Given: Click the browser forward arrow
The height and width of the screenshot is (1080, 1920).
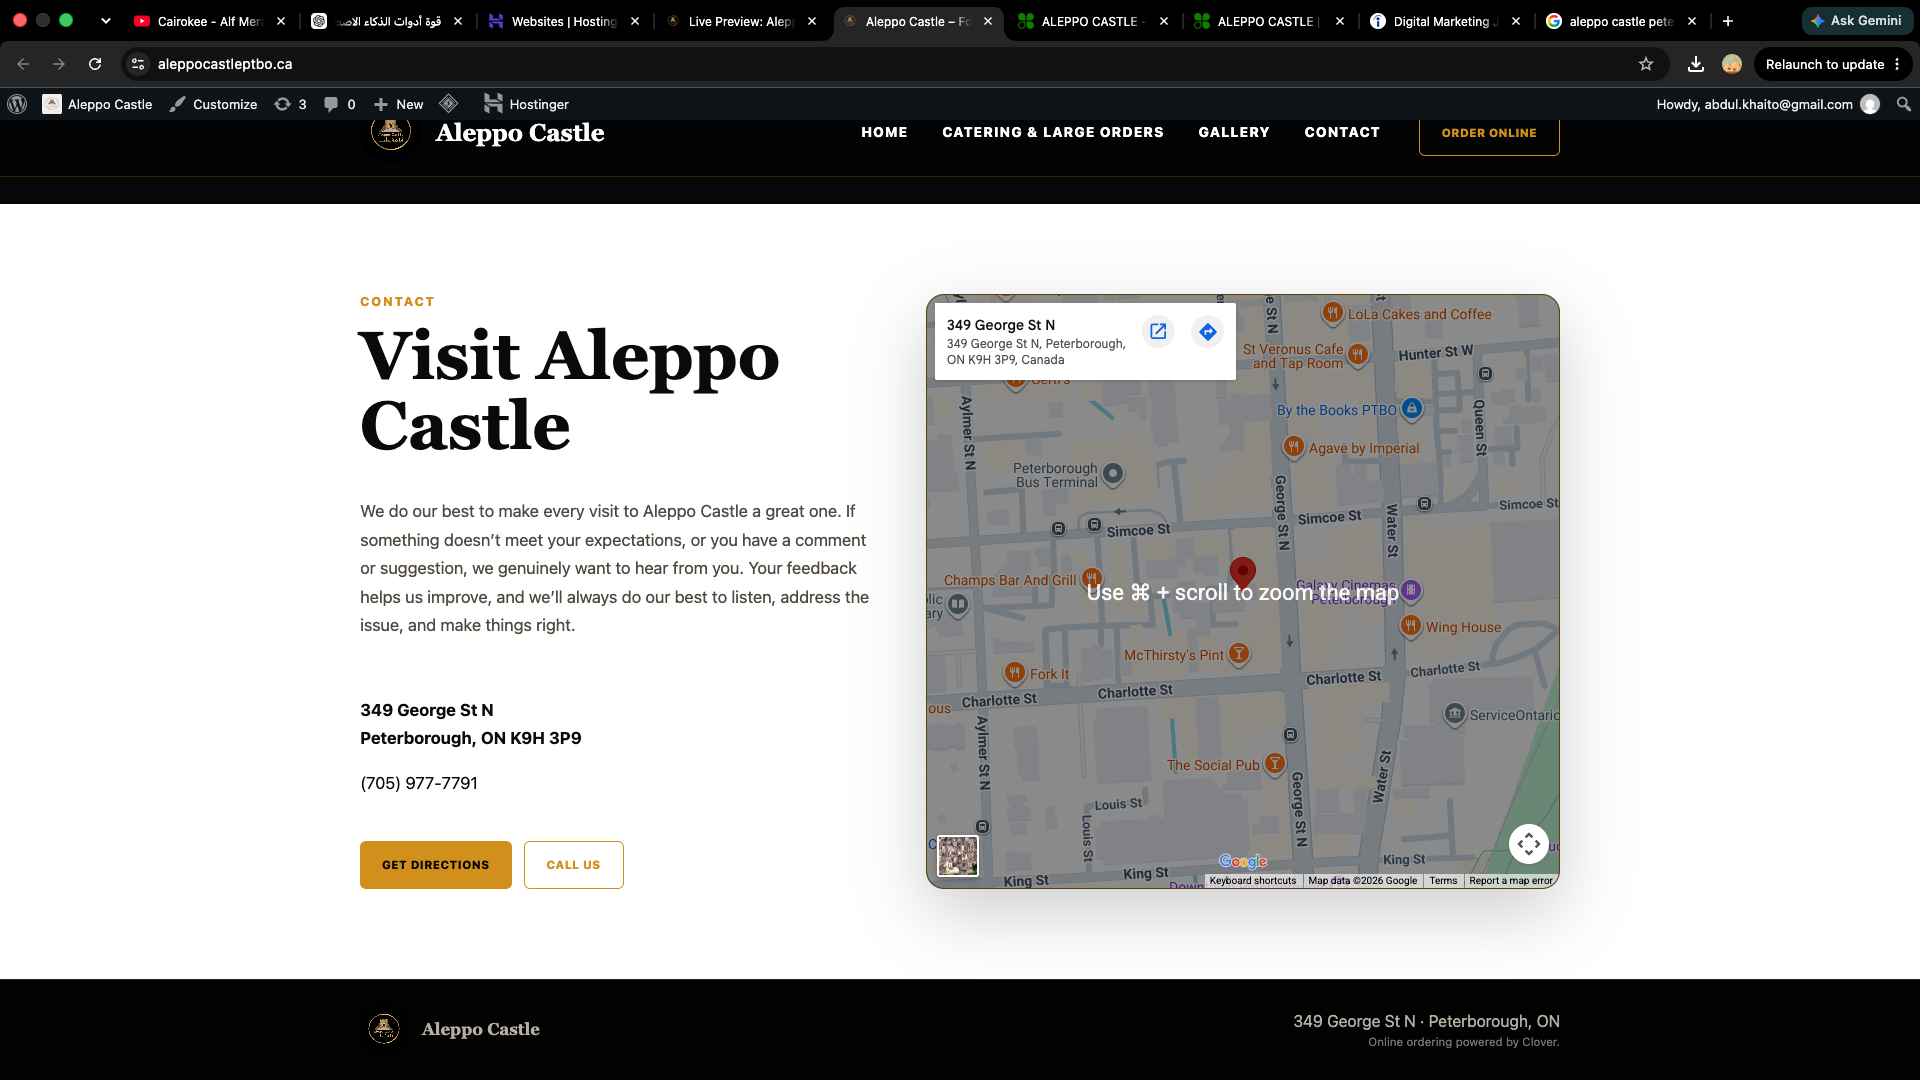Looking at the screenshot, I should tap(59, 64).
